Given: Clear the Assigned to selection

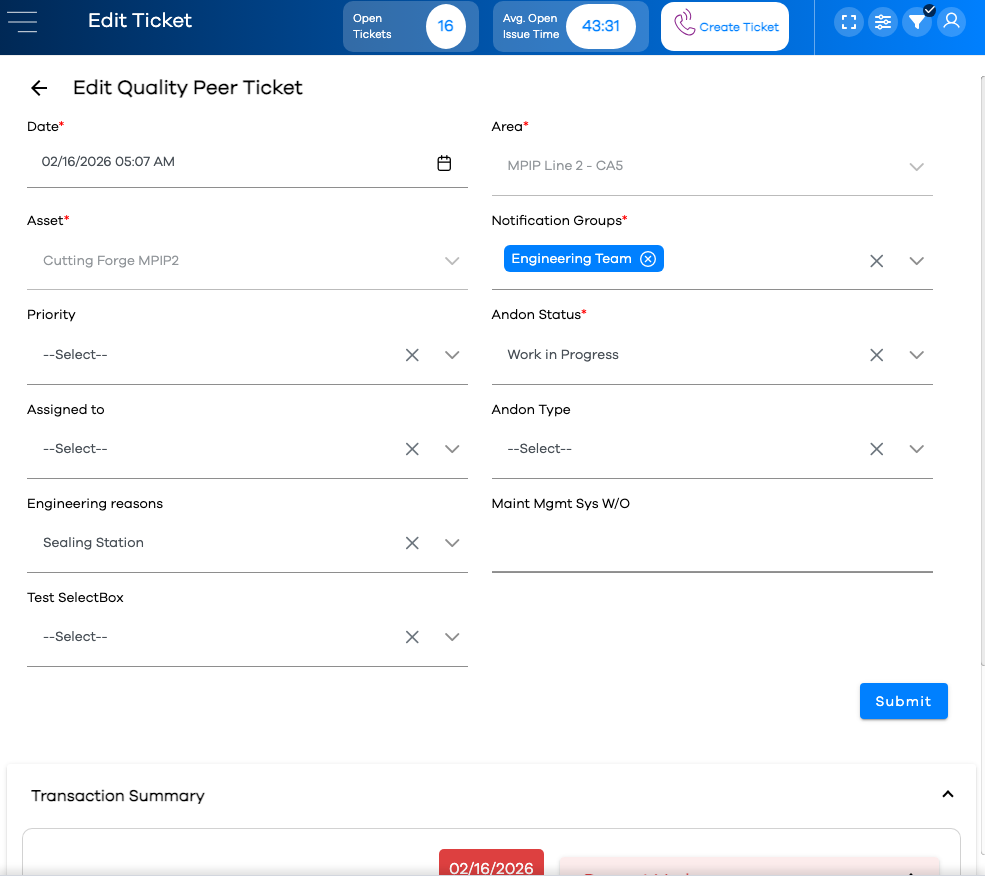Looking at the screenshot, I should pos(412,449).
